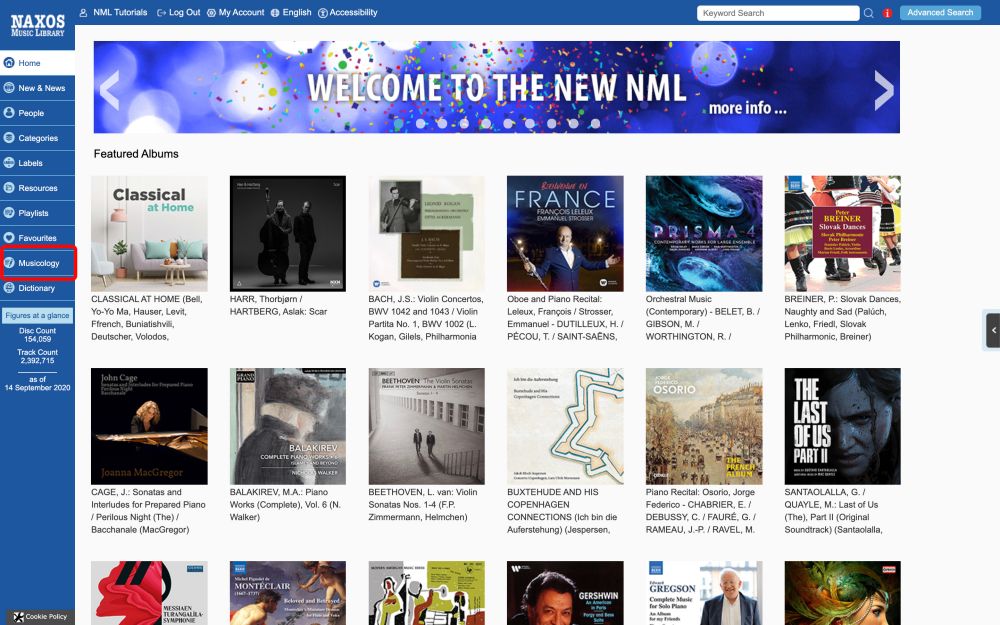Open the Categories sidebar section
This screenshot has height=625, width=1000.
(x=37, y=138)
